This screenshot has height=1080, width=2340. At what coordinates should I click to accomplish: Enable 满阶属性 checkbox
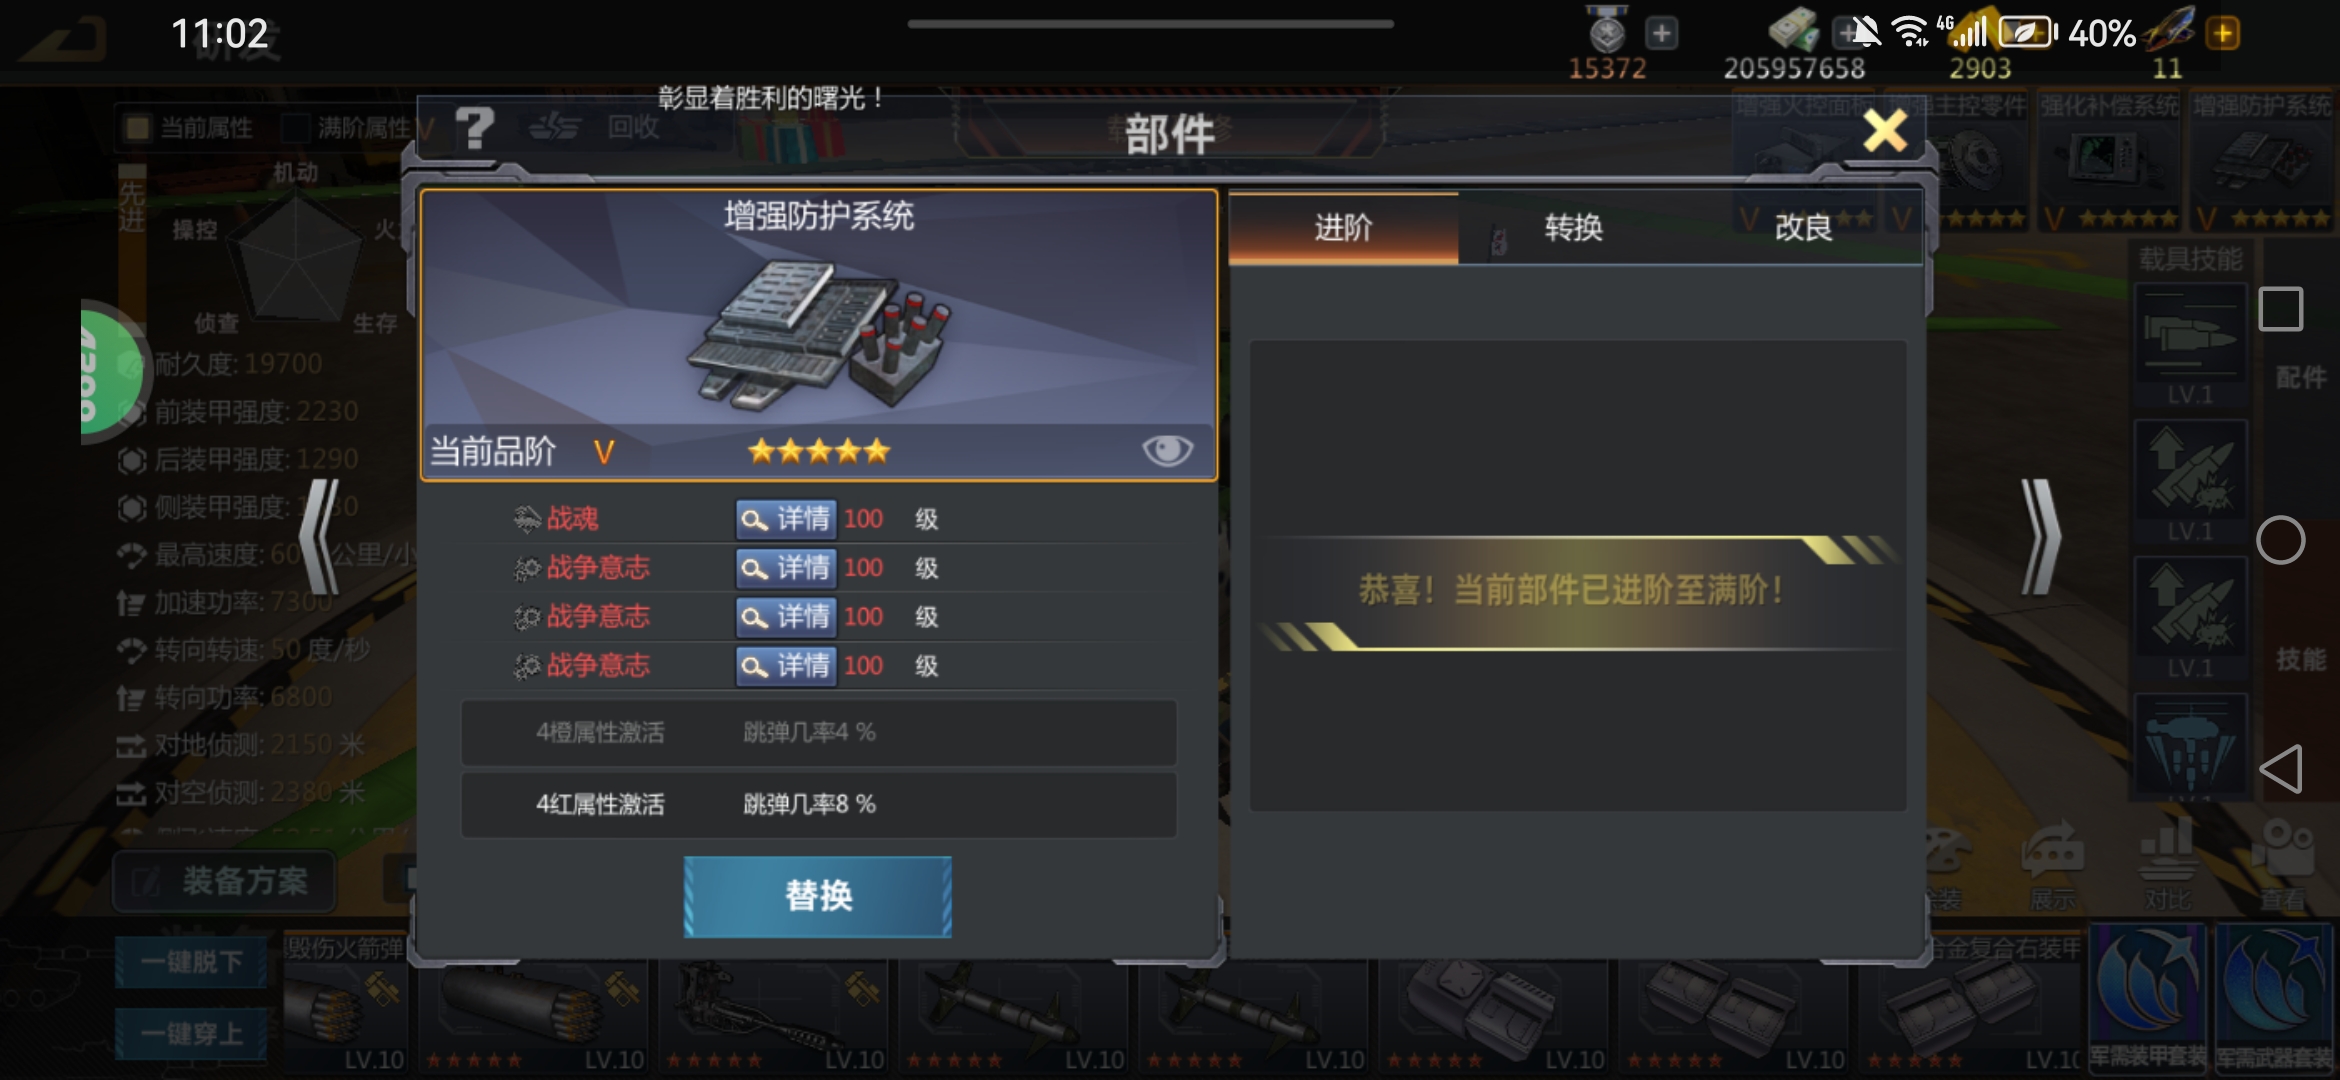(x=296, y=128)
